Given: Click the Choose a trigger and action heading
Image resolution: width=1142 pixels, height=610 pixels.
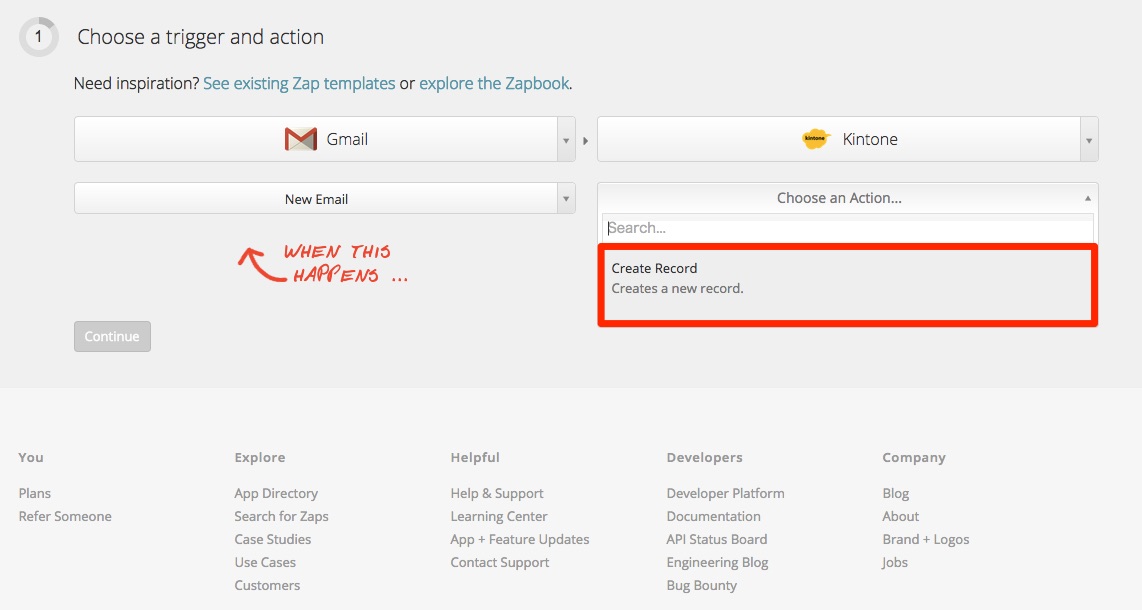Looking at the screenshot, I should pos(200,37).
